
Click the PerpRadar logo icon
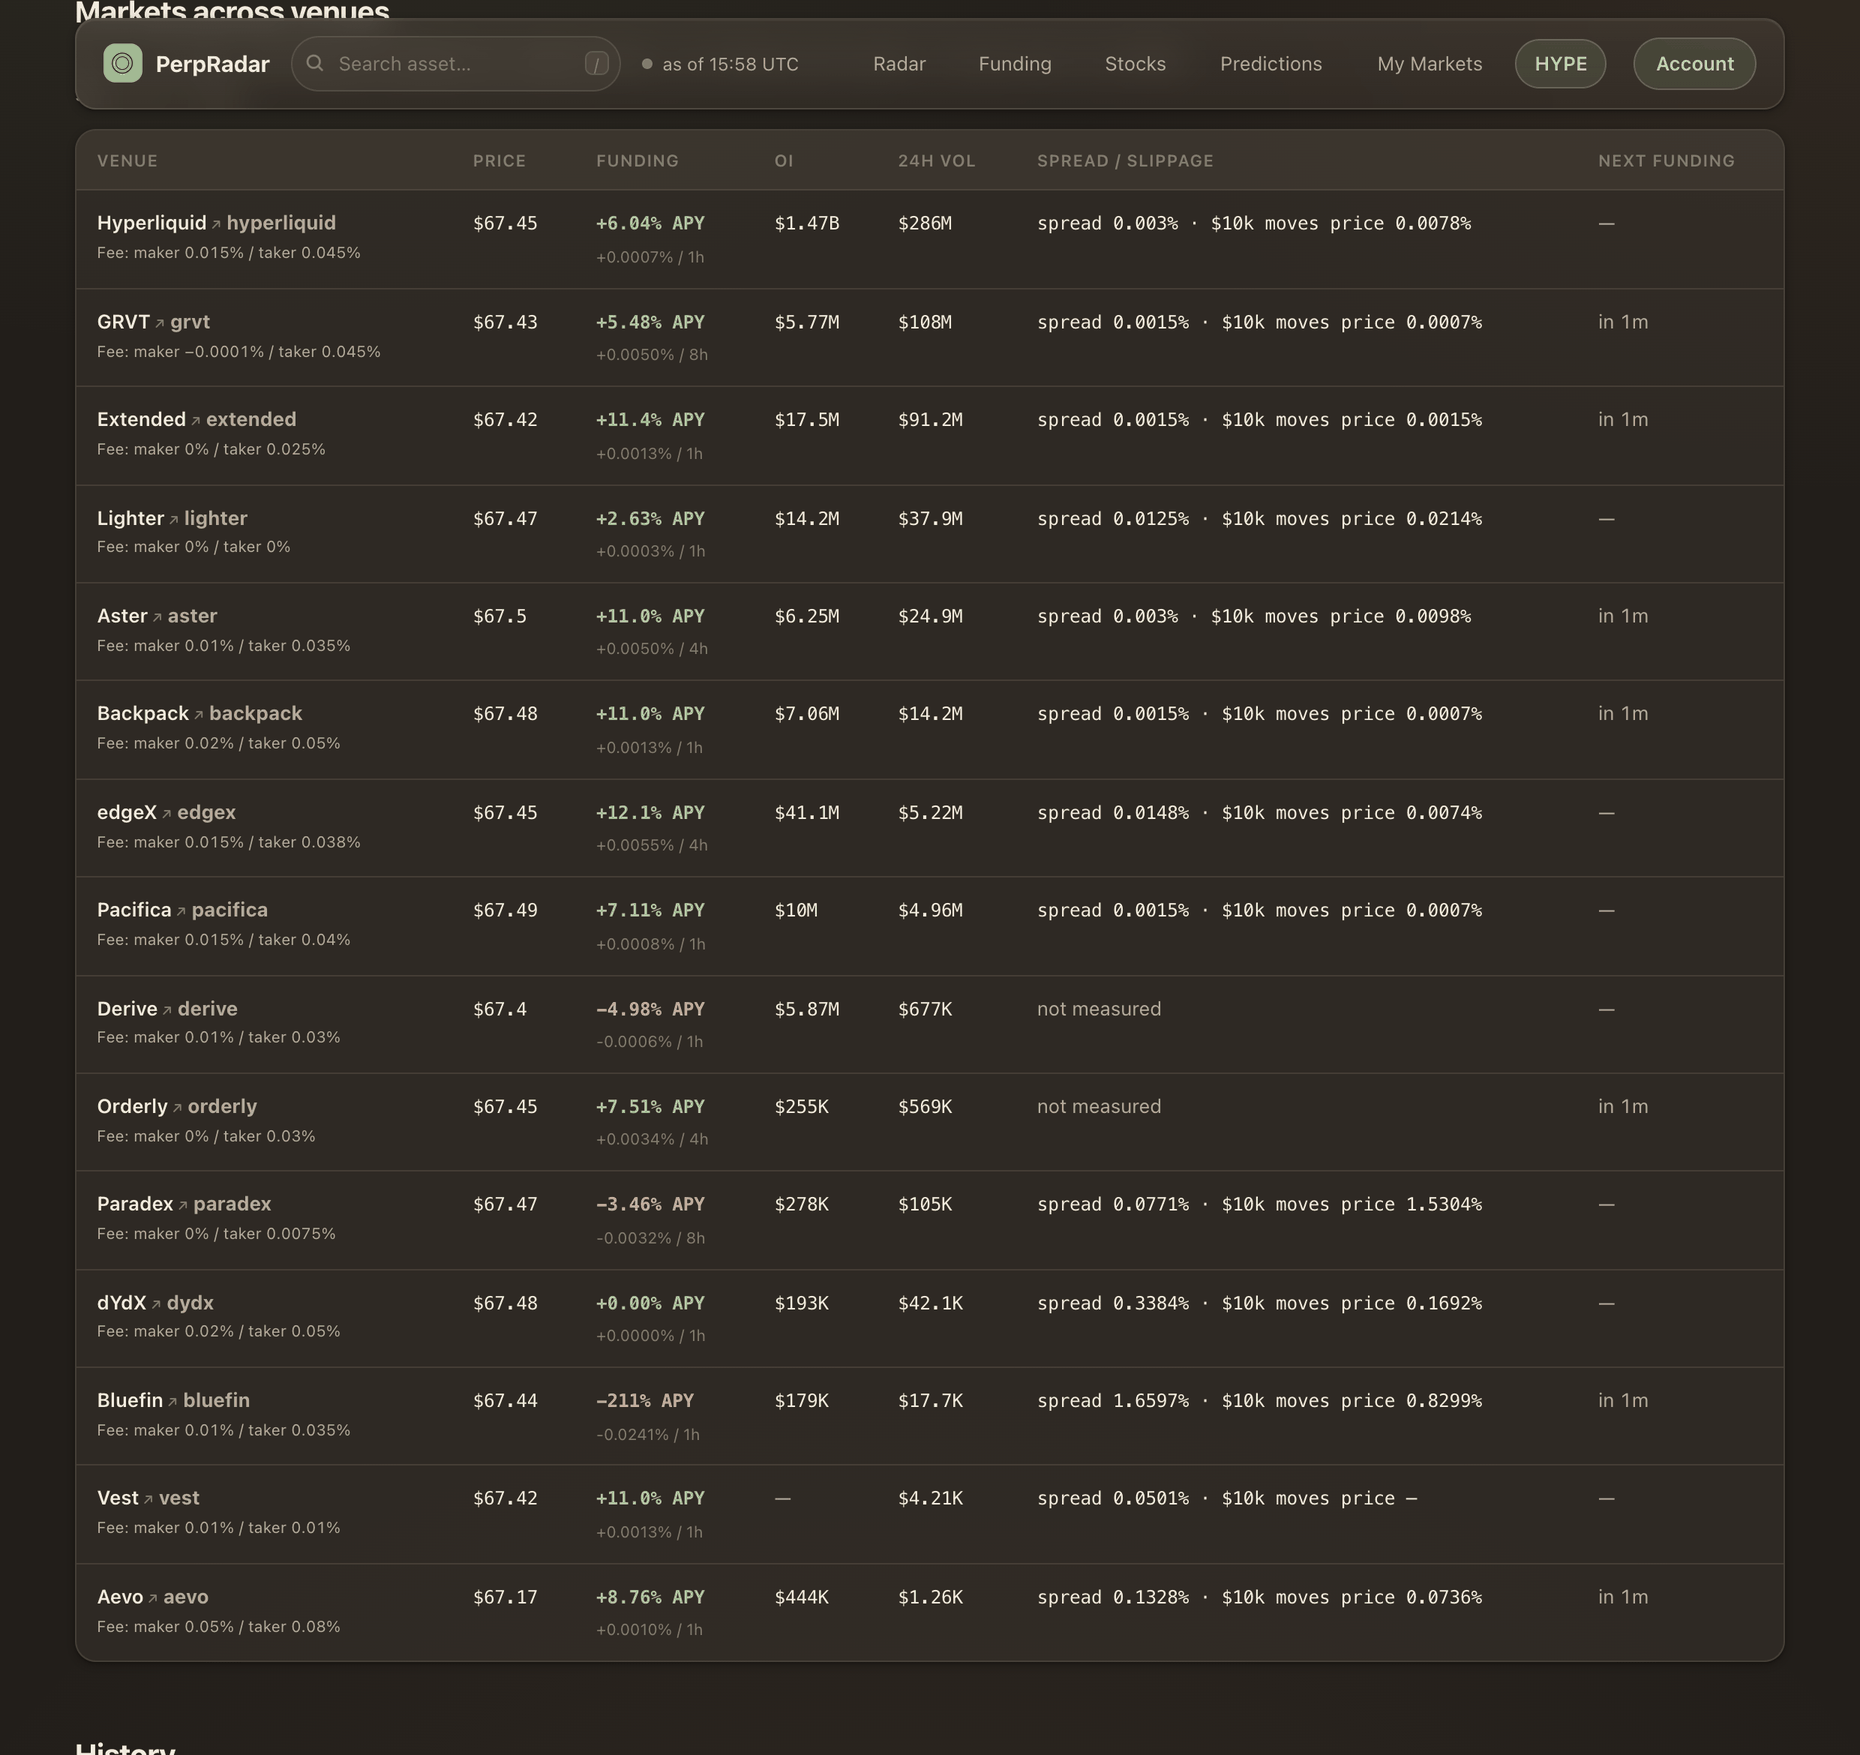coord(122,64)
